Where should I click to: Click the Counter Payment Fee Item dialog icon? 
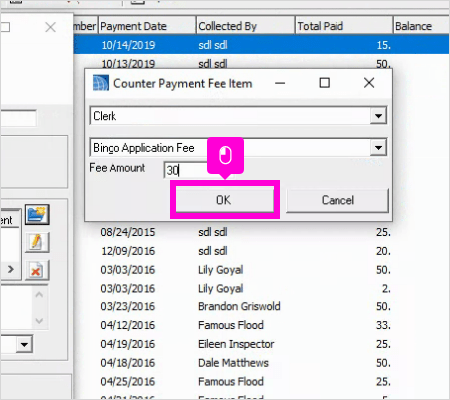pyautogui.click(x=100, y=83)
